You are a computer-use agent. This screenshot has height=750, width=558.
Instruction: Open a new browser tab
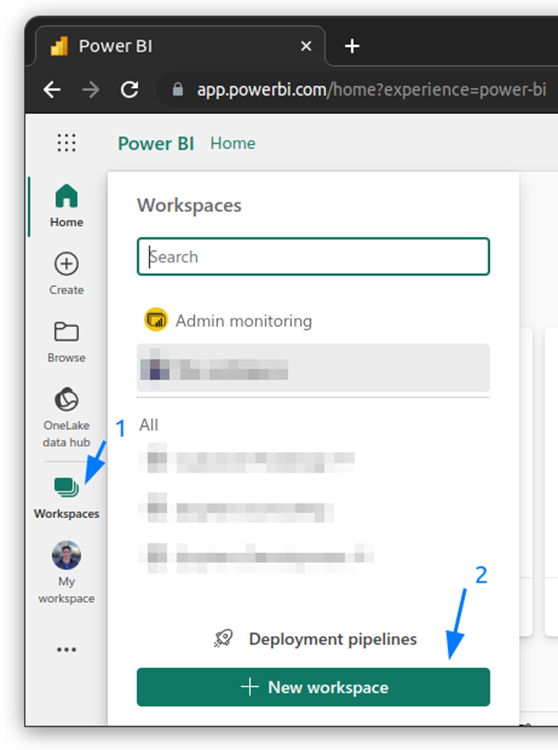352,46
